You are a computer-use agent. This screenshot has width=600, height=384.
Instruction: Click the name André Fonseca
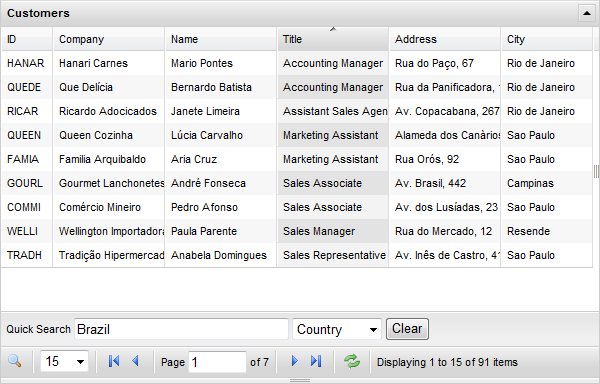pyautogui.click(x=208, y=183)
